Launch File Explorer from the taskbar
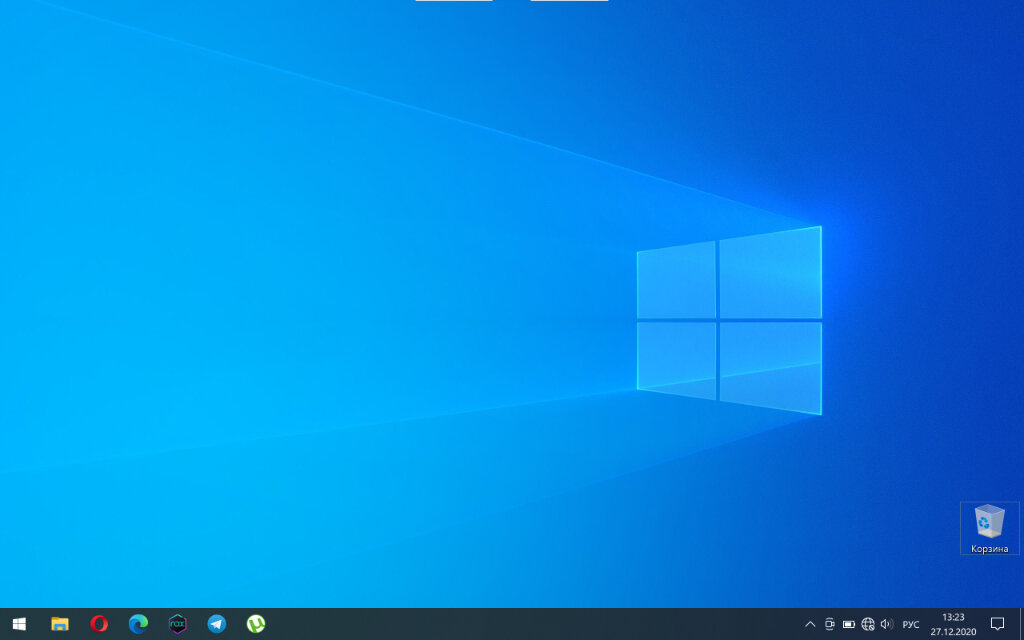The height and width of the screenshot is (640, 1024). click(x=59, y=624)
